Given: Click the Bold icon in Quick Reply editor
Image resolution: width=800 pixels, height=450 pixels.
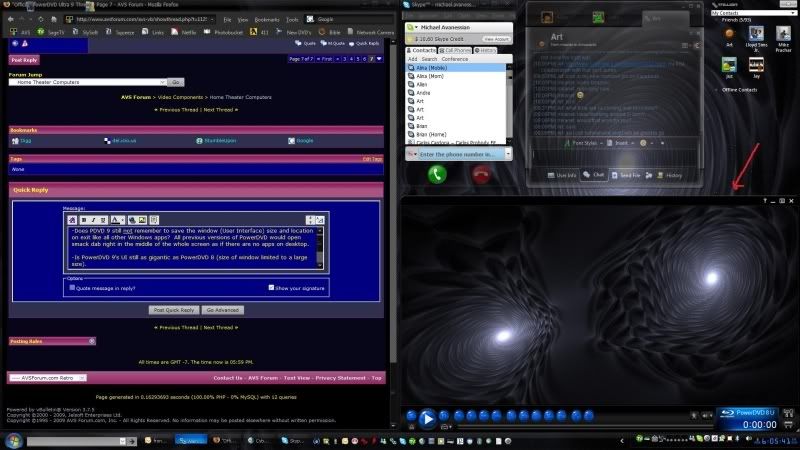Looking at the screenshot, I should click(x=83, y=220).
